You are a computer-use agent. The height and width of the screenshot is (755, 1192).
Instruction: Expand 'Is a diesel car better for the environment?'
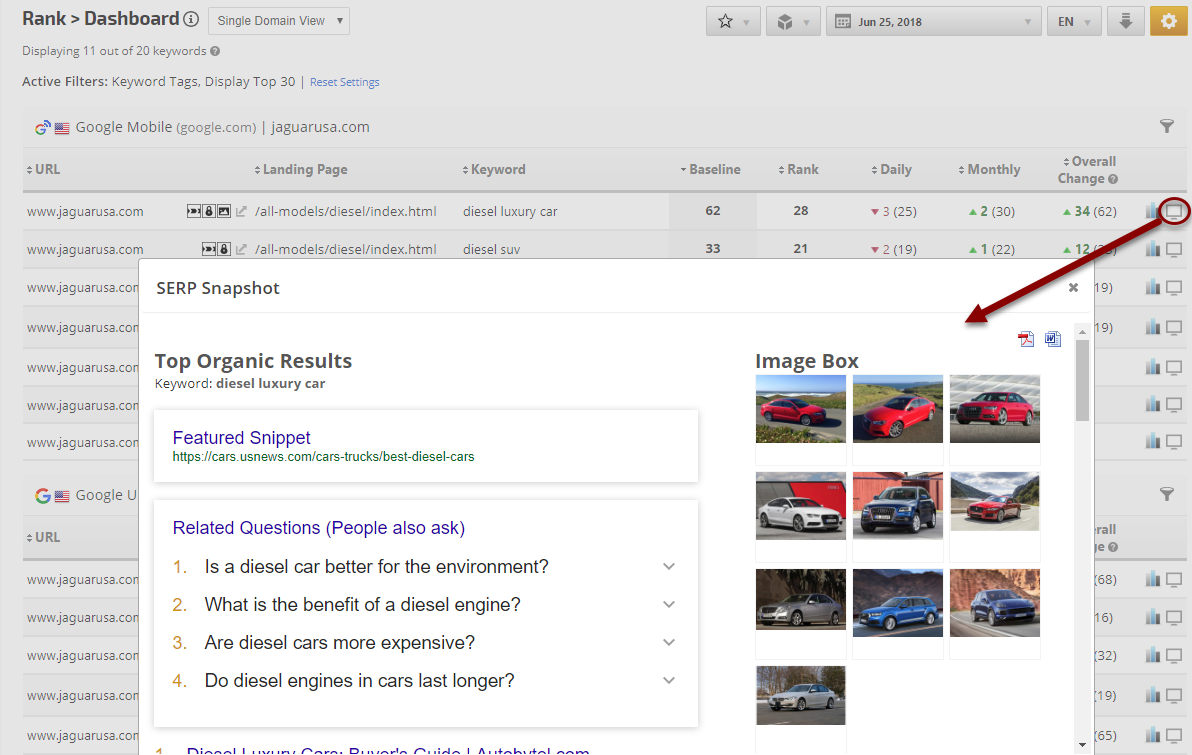pos(669,567)
